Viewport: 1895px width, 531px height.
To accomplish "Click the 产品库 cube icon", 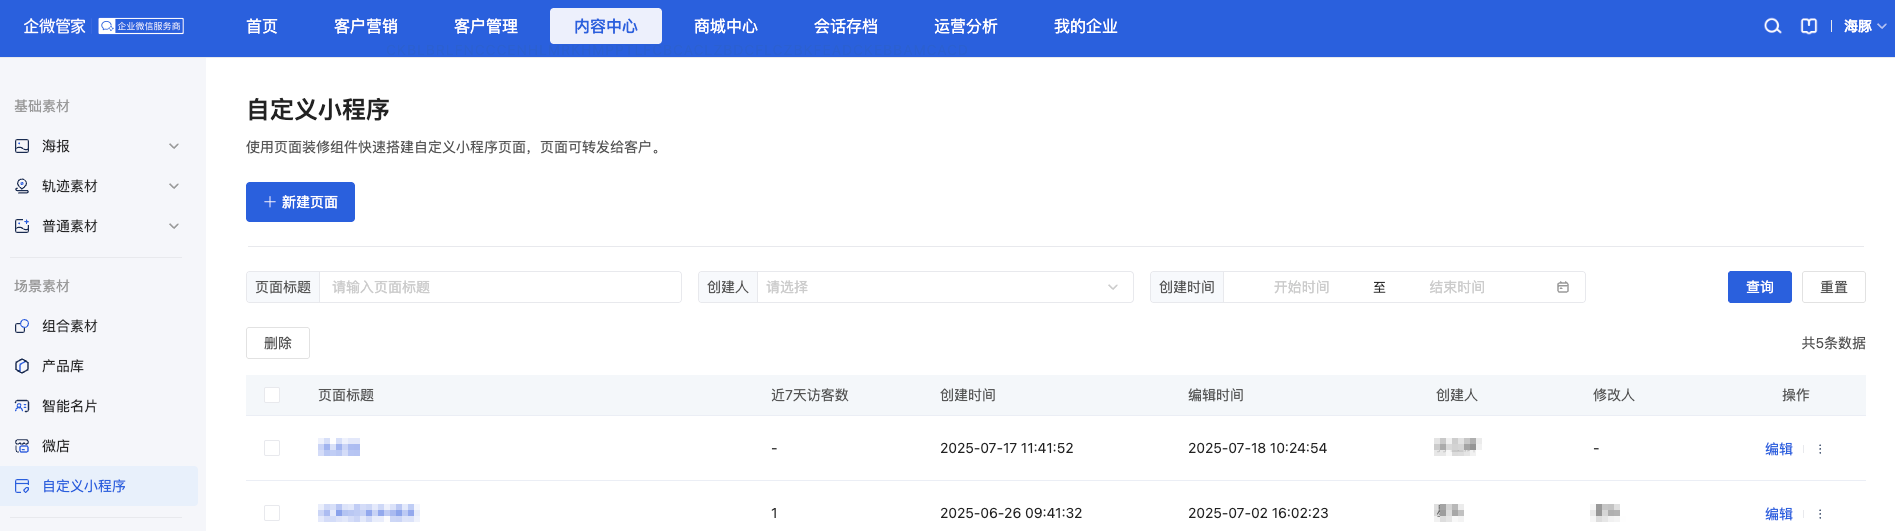I will click(22, 366).
